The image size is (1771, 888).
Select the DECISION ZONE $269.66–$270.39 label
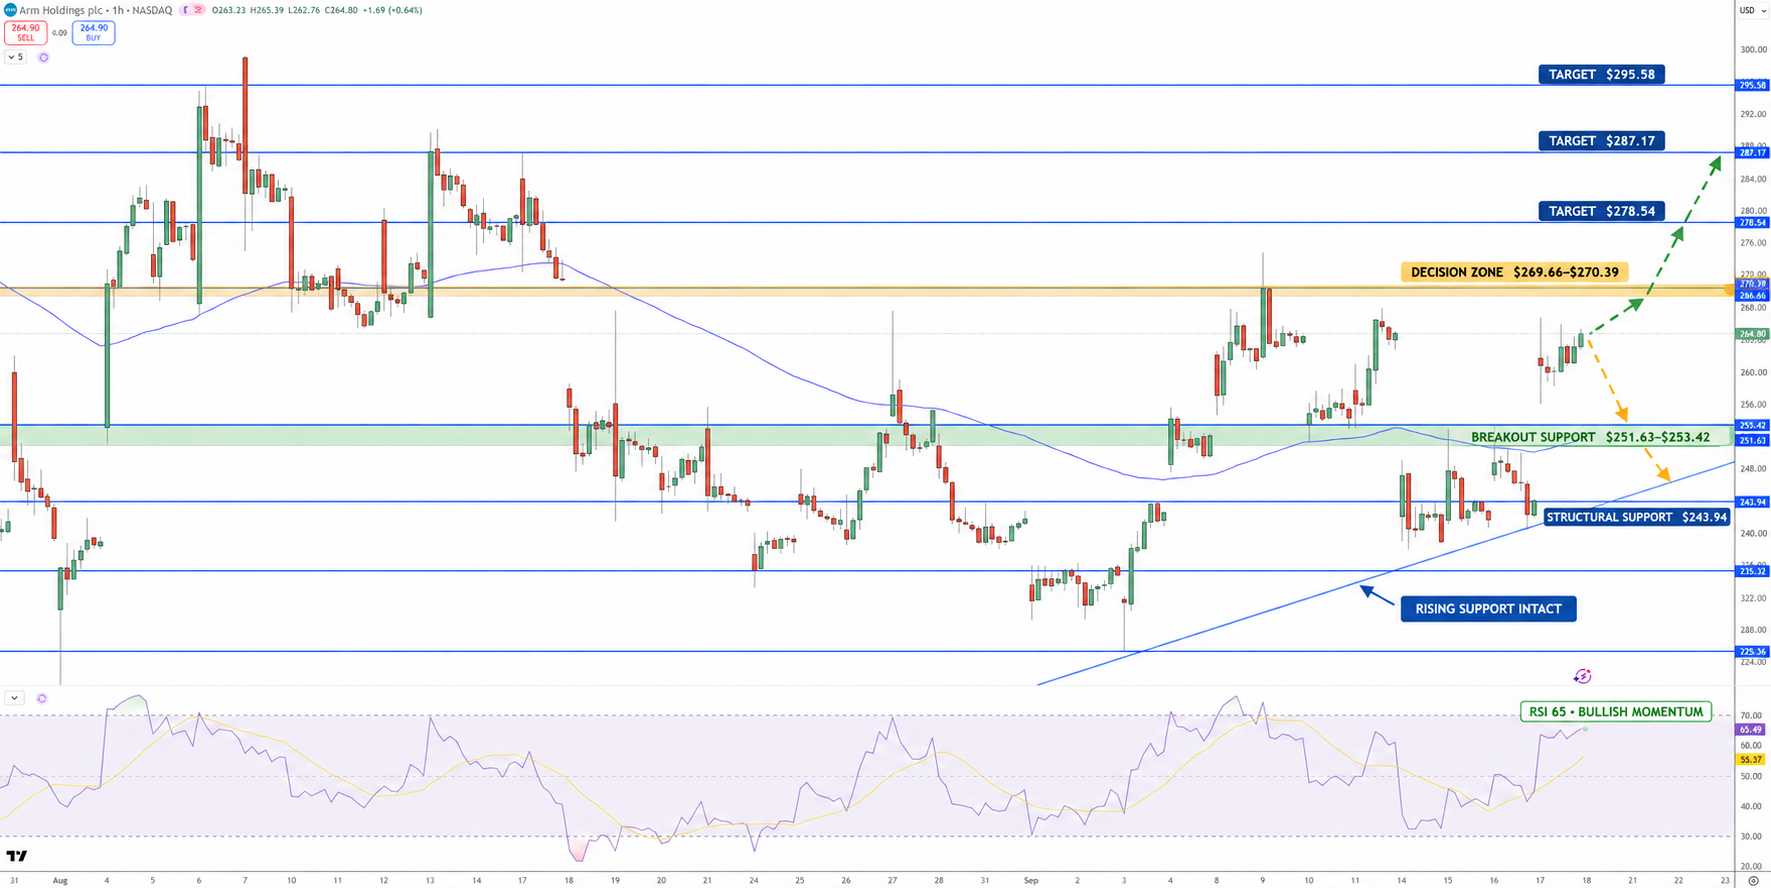coord(1514,272)
